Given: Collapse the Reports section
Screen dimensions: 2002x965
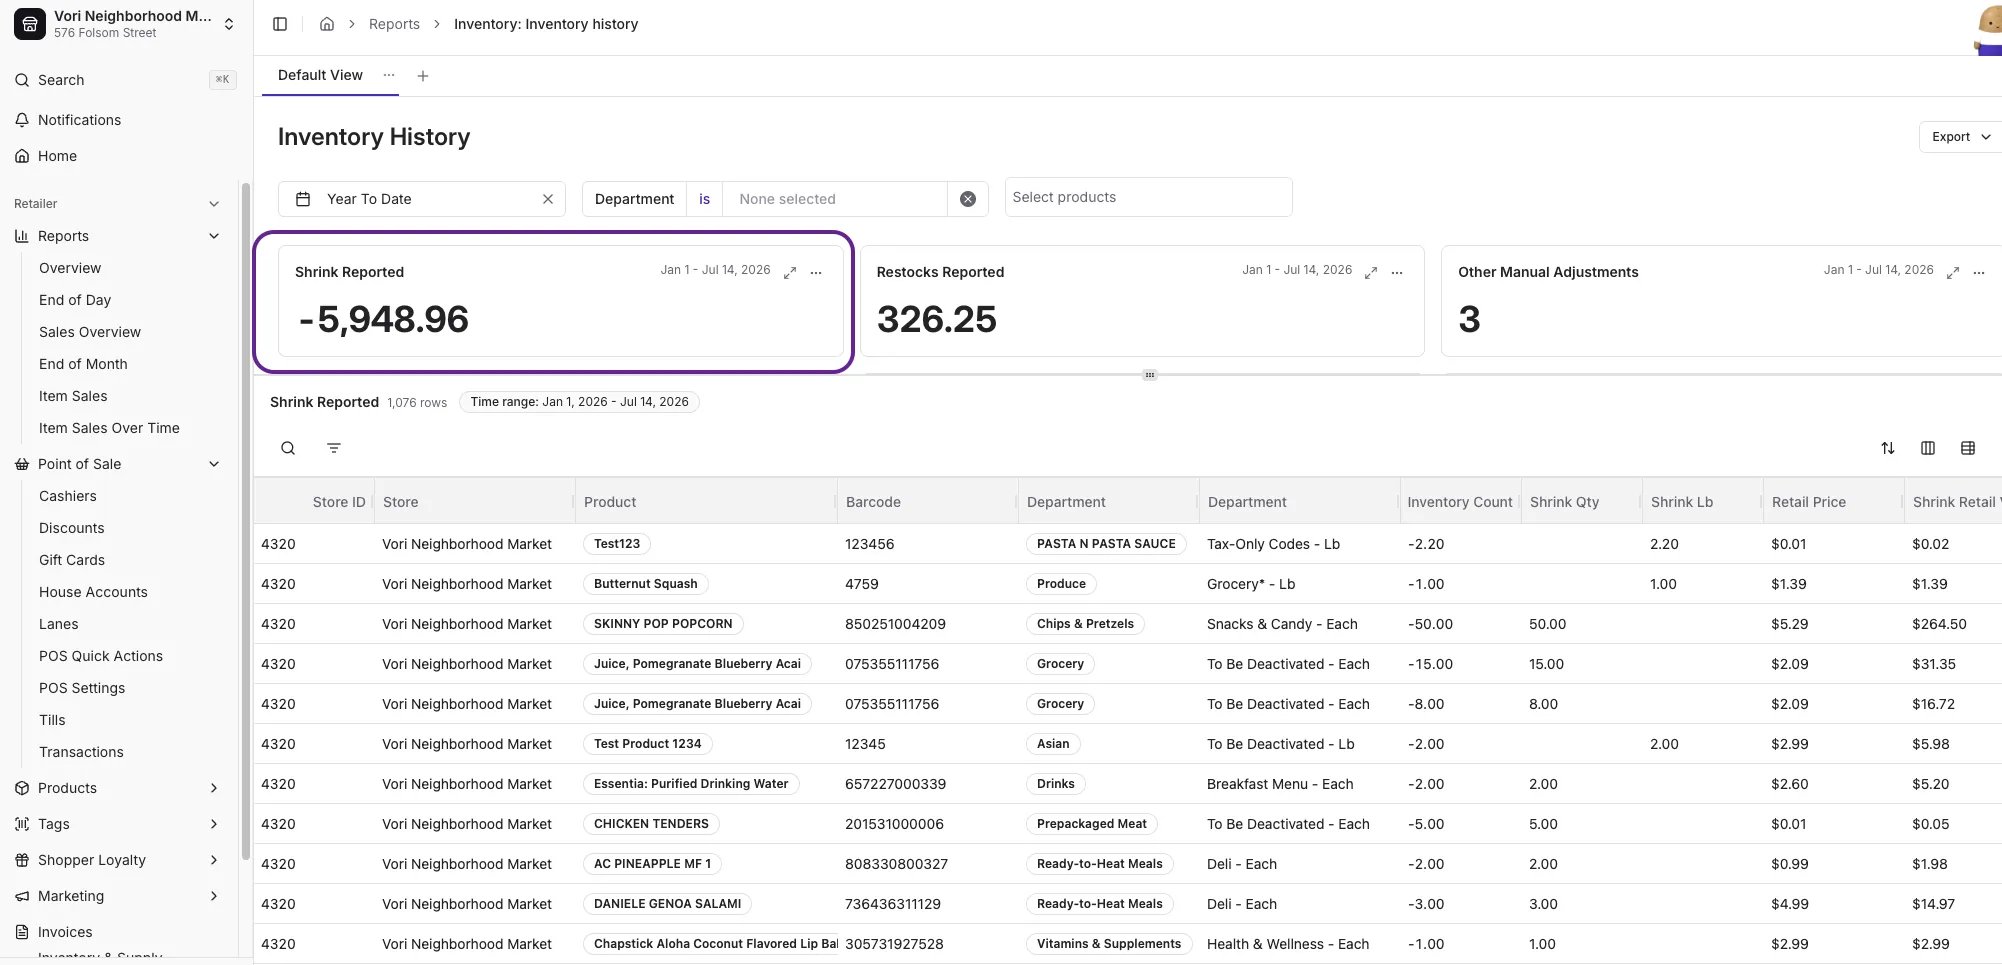Looking at the screenshot, I should coord(214,236).
